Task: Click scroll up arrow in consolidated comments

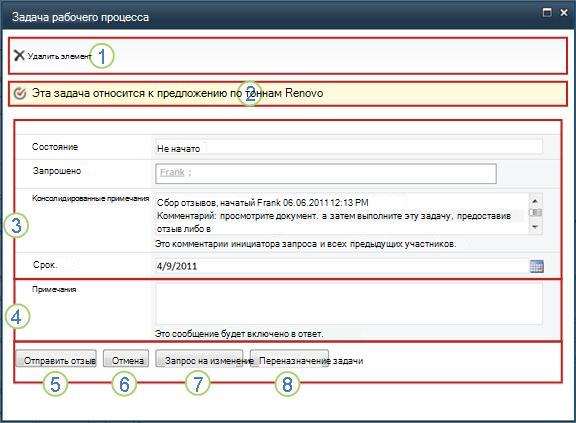Action: pos(535,200)
